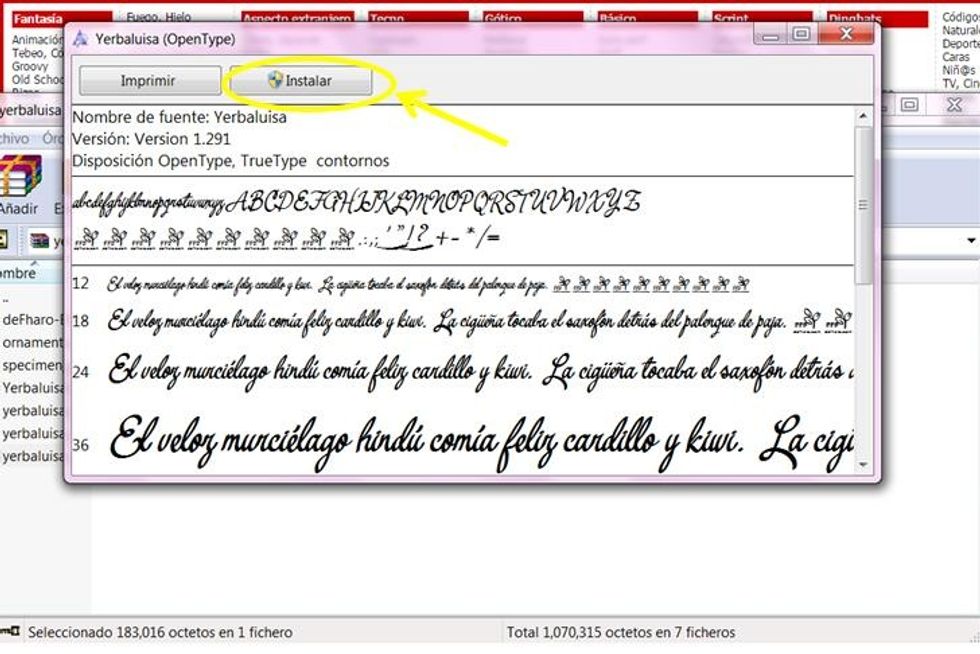This screenshot has width=980, height=654.
Task: Click the archive icon beside yerbaluisa in the address bar
Action: [x=38, y=241]
